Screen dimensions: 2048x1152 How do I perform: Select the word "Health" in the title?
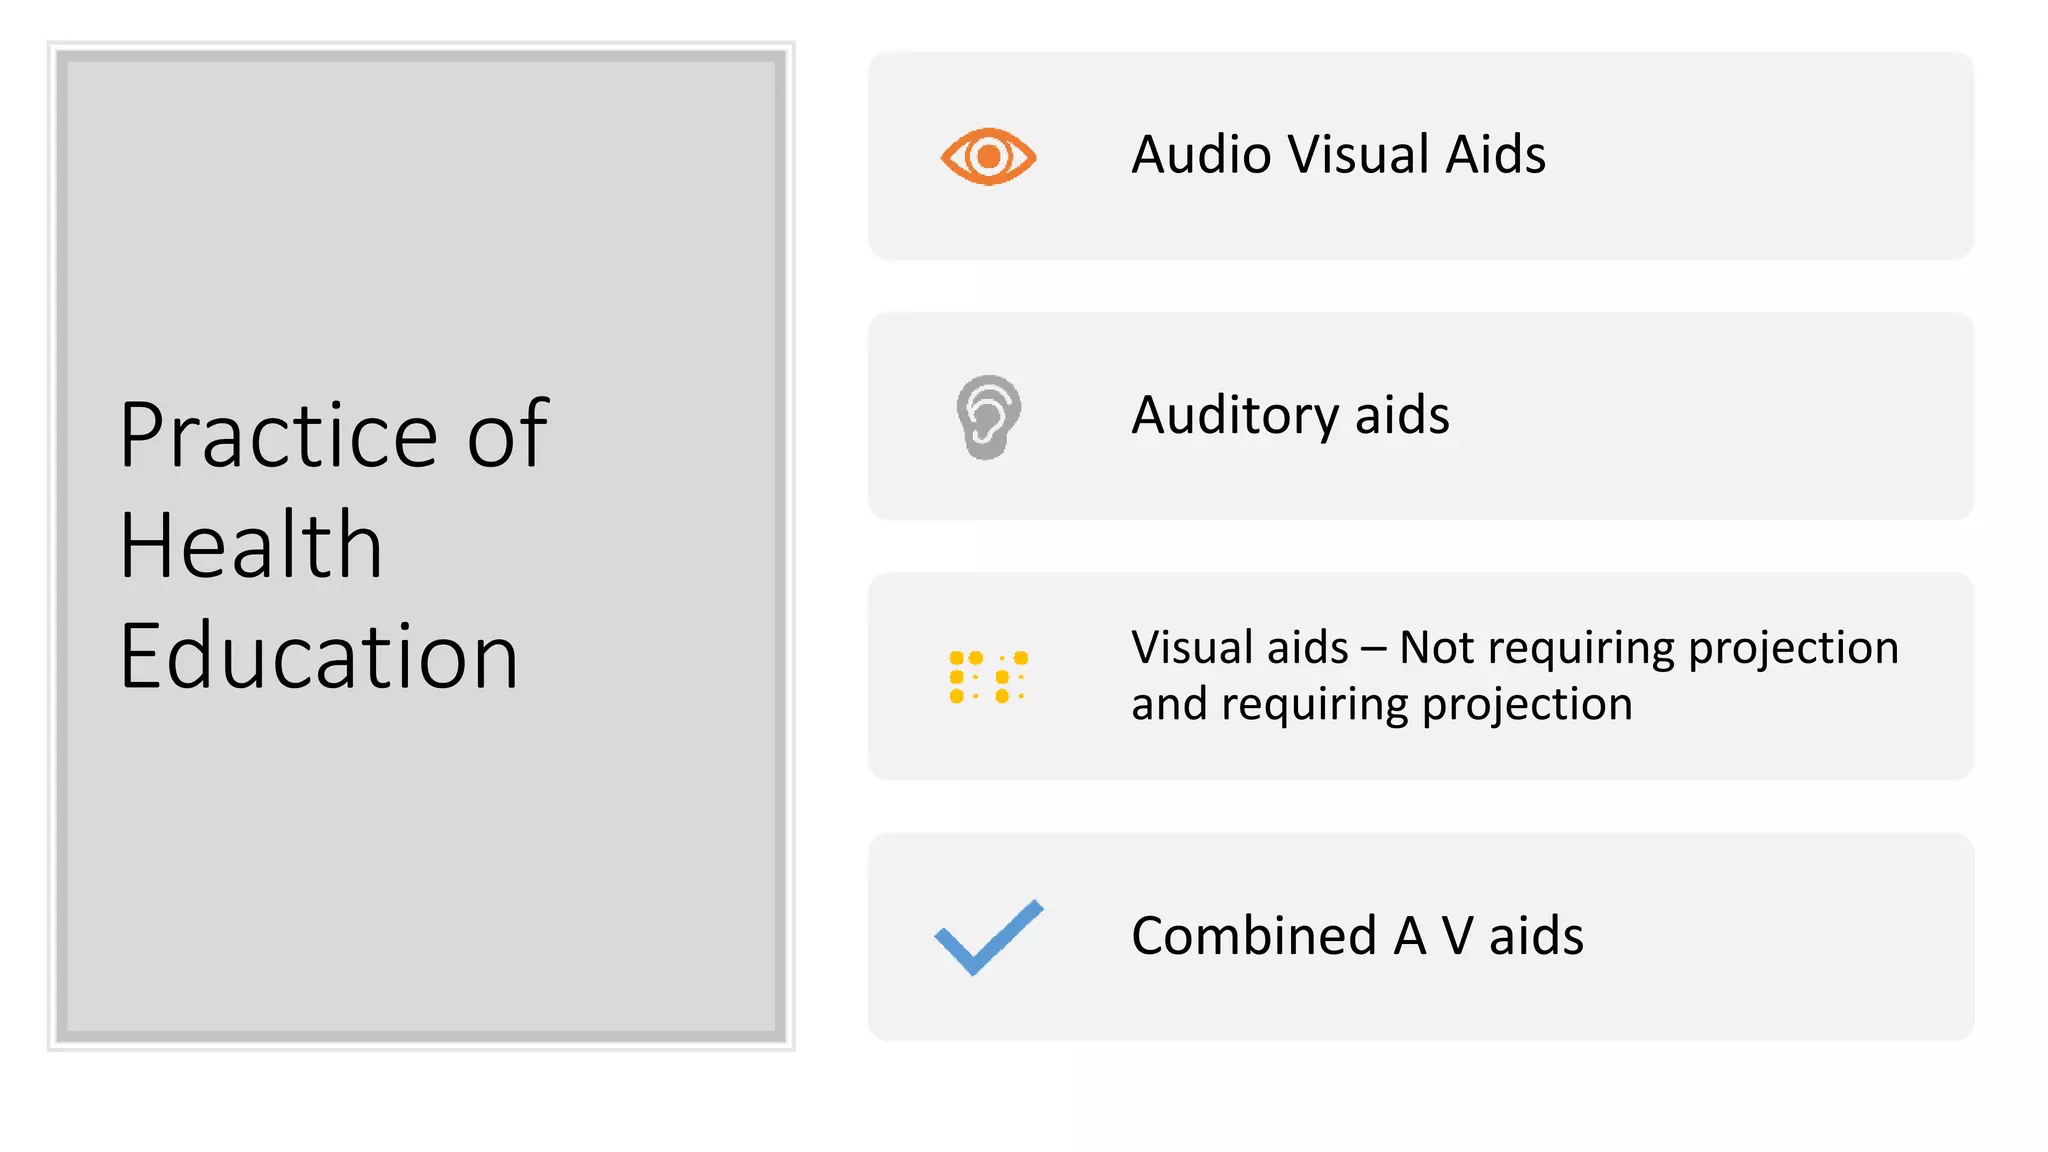(x=251, y=546)
